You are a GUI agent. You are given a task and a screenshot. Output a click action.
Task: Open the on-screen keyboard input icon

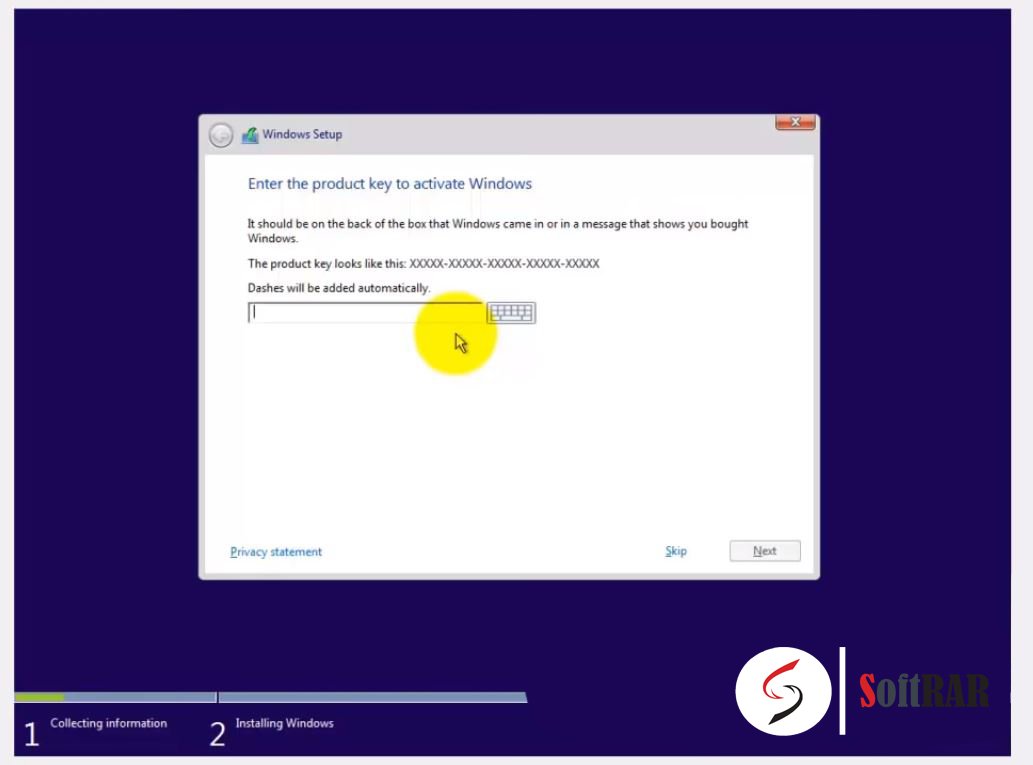511,312
